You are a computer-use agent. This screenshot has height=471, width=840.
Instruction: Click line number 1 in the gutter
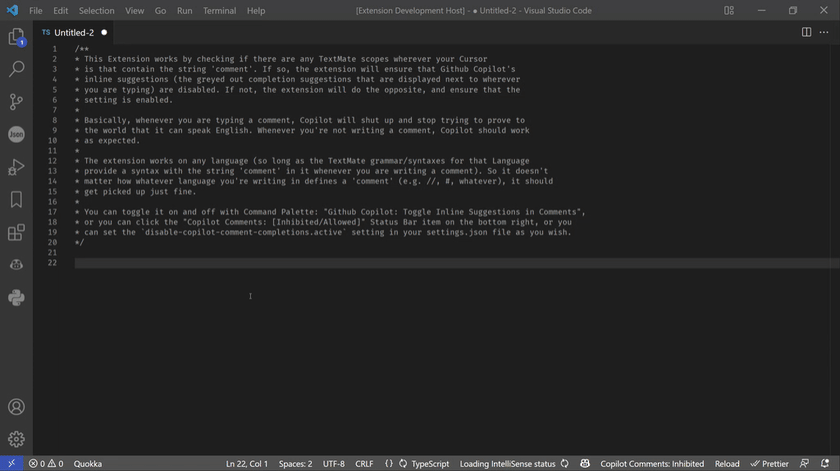[55, 49]
